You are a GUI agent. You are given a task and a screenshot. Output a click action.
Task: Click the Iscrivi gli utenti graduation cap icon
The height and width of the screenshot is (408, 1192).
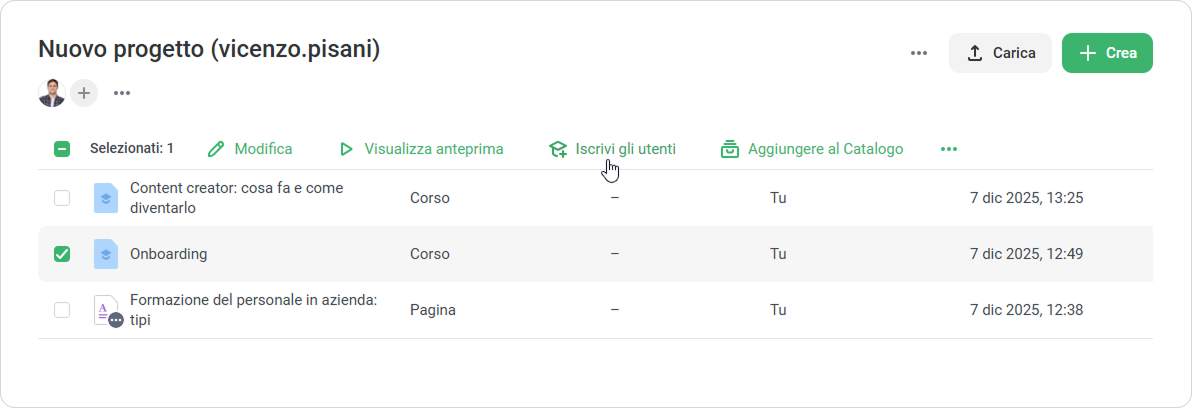point(558,149)
